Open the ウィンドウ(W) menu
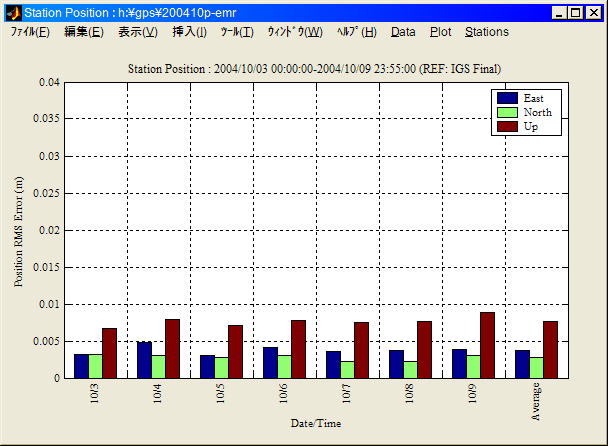Viewport: 608px width, 446px height. click(x=294, y=32)
